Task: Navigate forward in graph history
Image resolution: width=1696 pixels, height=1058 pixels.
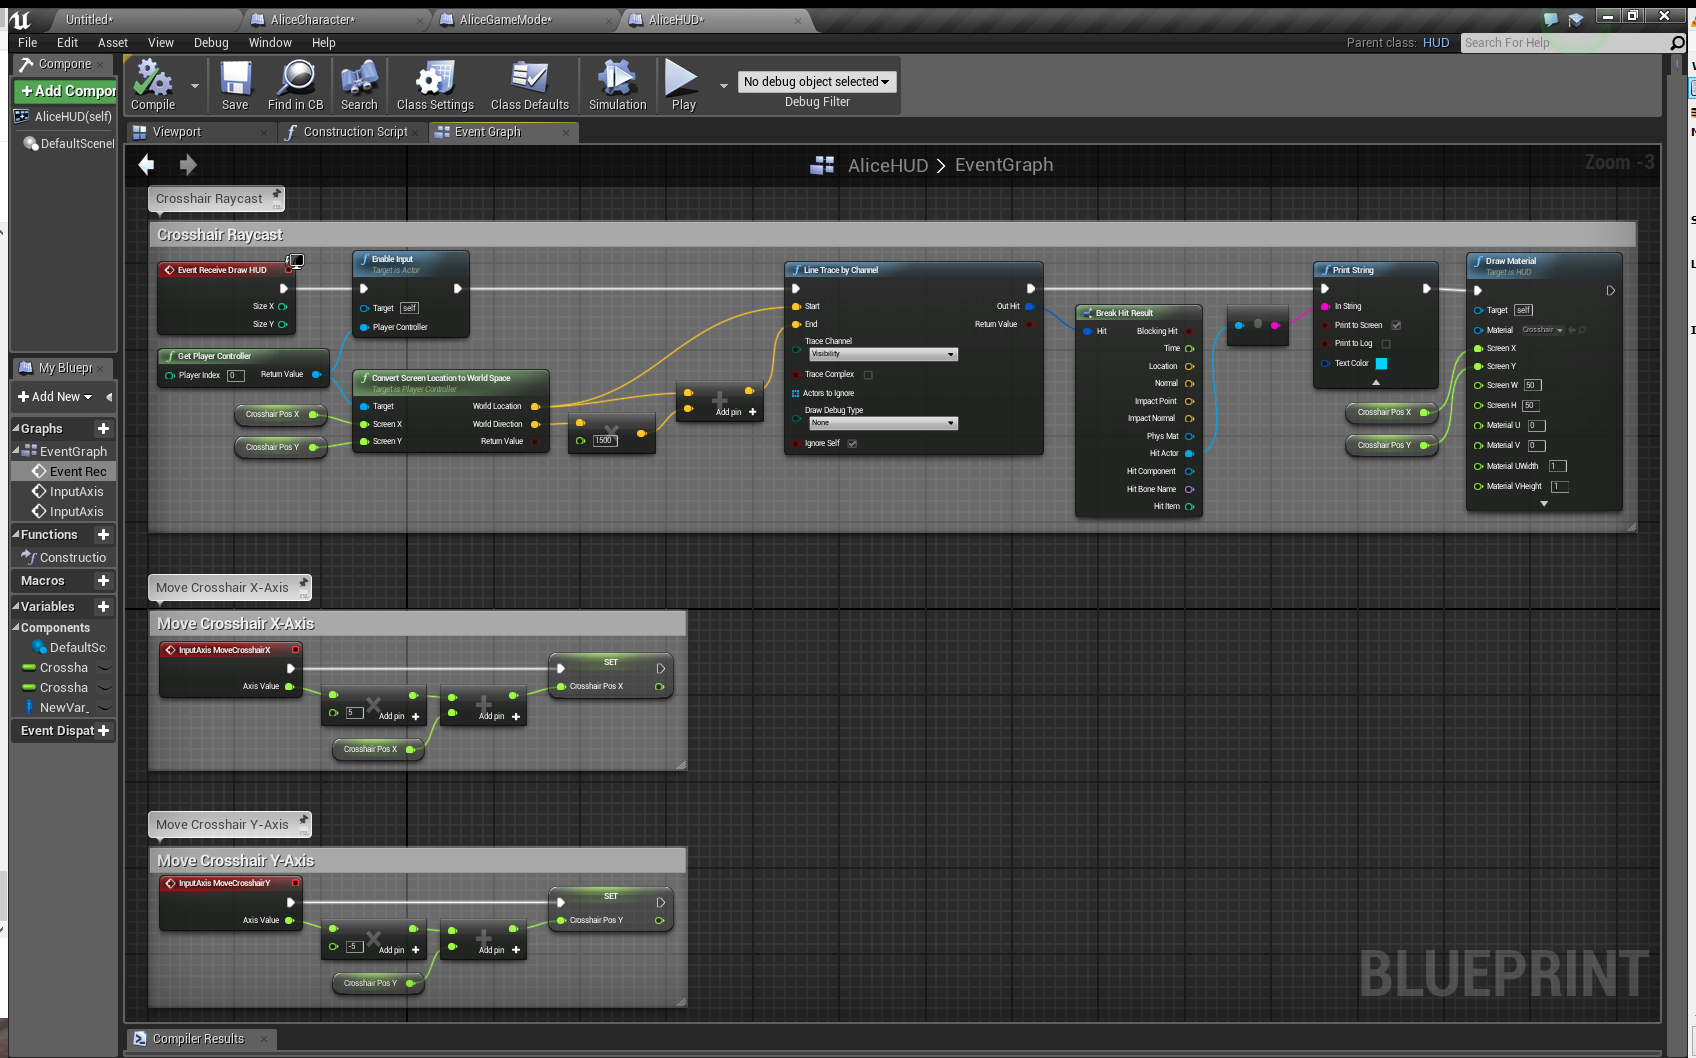Action: 188,164
